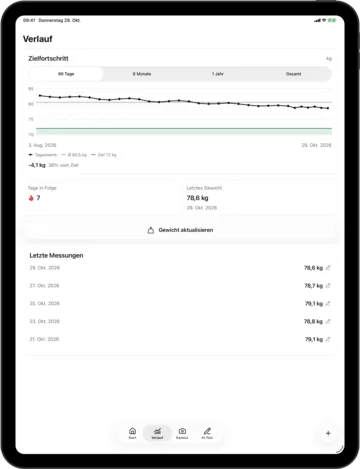Tap the 78,7 kg measurement value
Screen dimensions: 360x469
(313, 286)
